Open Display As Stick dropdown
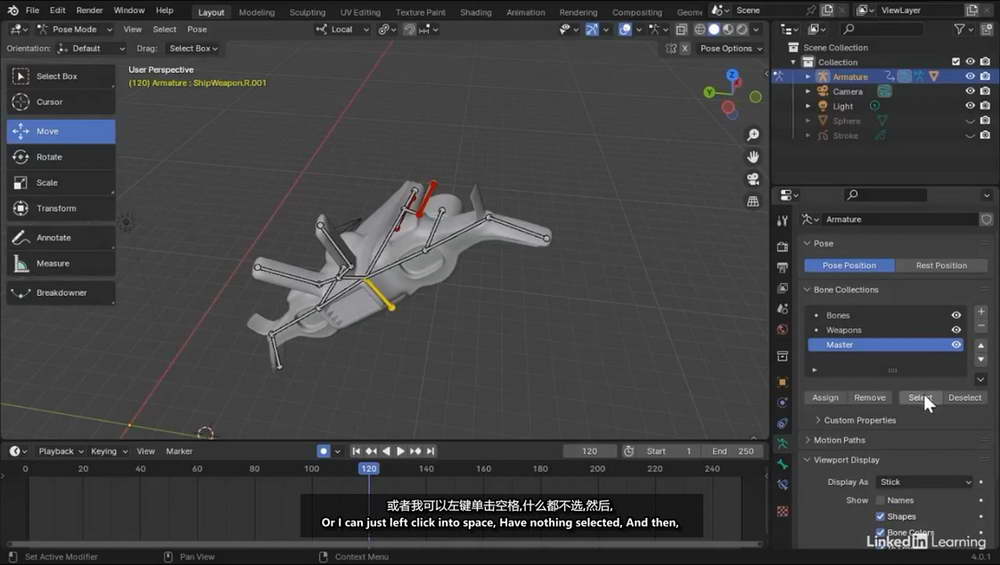 click(924, 483)
